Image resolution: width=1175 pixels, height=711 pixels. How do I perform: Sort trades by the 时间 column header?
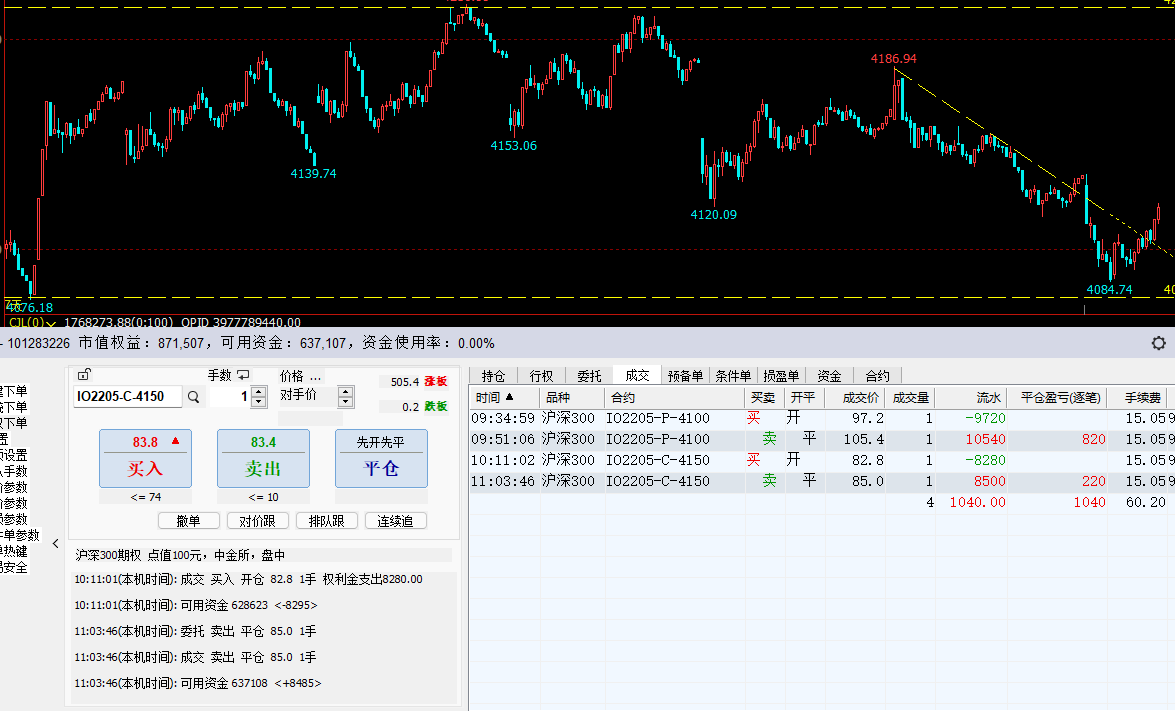pyautogui.click(x=495, y=398)
